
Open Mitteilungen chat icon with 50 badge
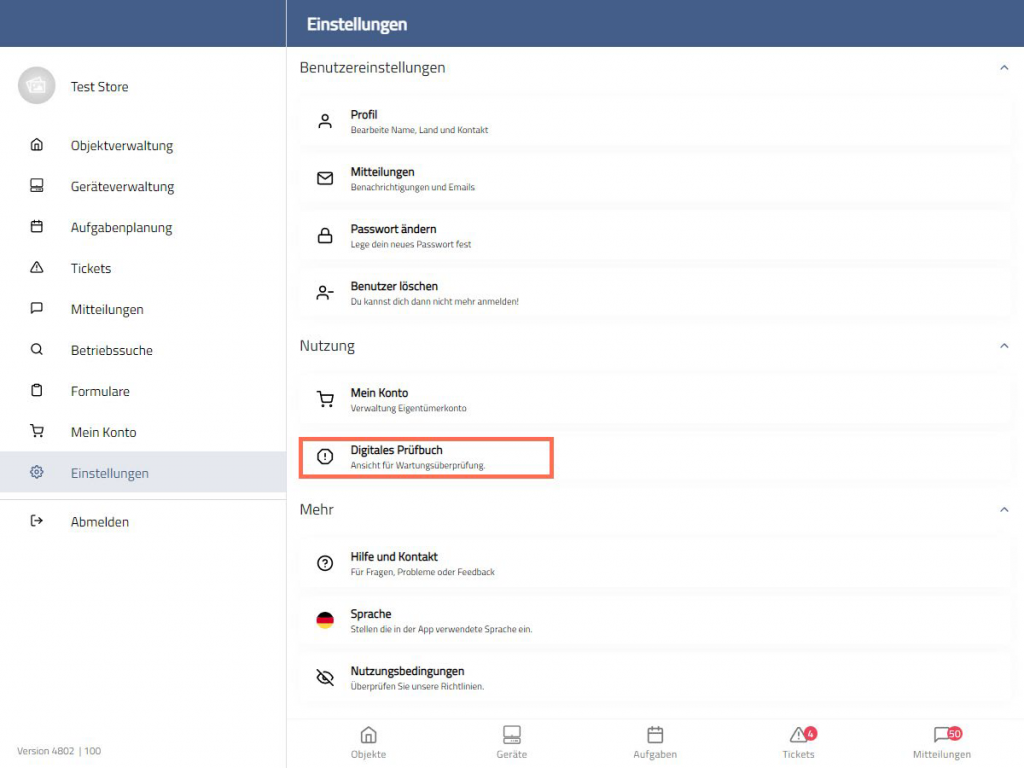coord(941,736)
